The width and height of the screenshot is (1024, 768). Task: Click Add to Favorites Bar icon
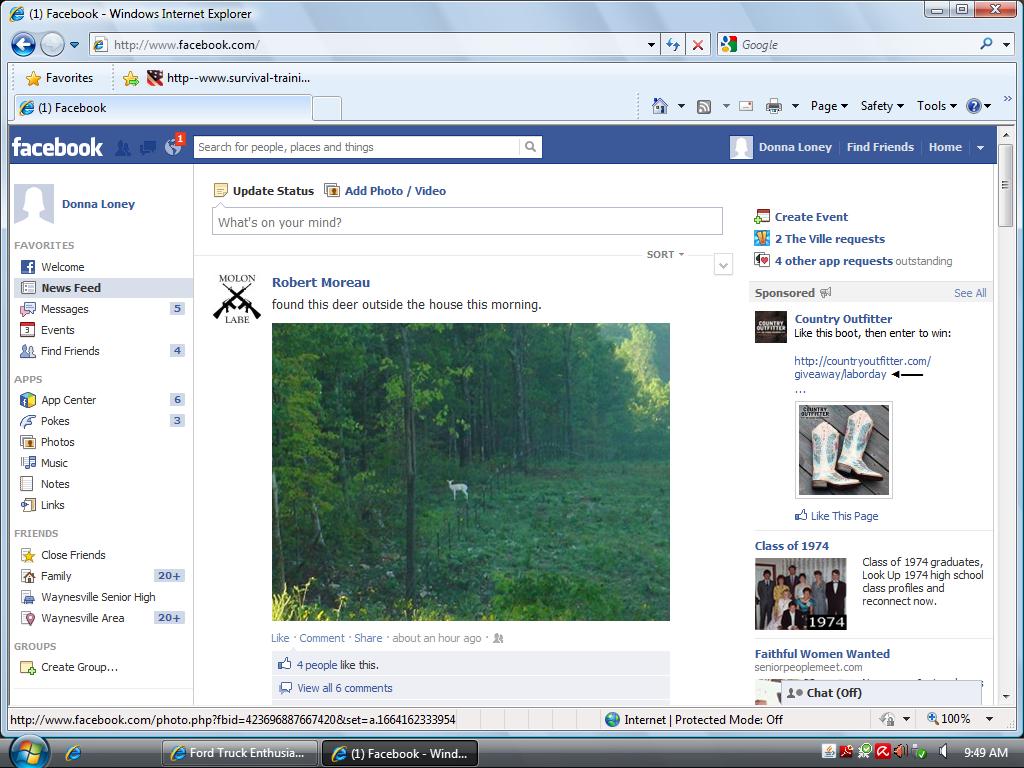(131, 78)
